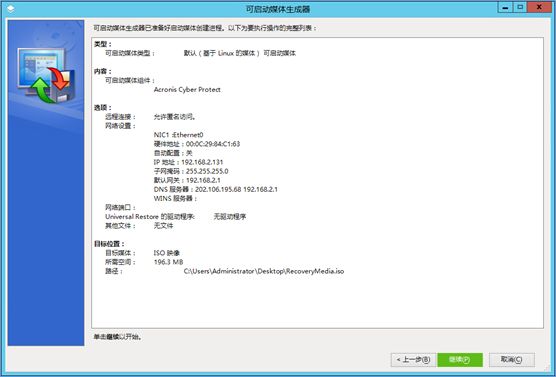Close the bootable media builder window
This screenshot has width=556, height=377.
[539, 7]
